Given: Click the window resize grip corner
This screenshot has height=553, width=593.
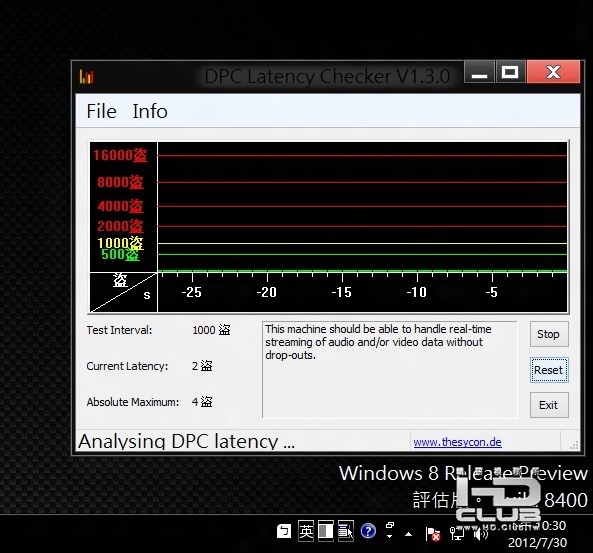Looking at the screenshot, I should coord(574,445).
